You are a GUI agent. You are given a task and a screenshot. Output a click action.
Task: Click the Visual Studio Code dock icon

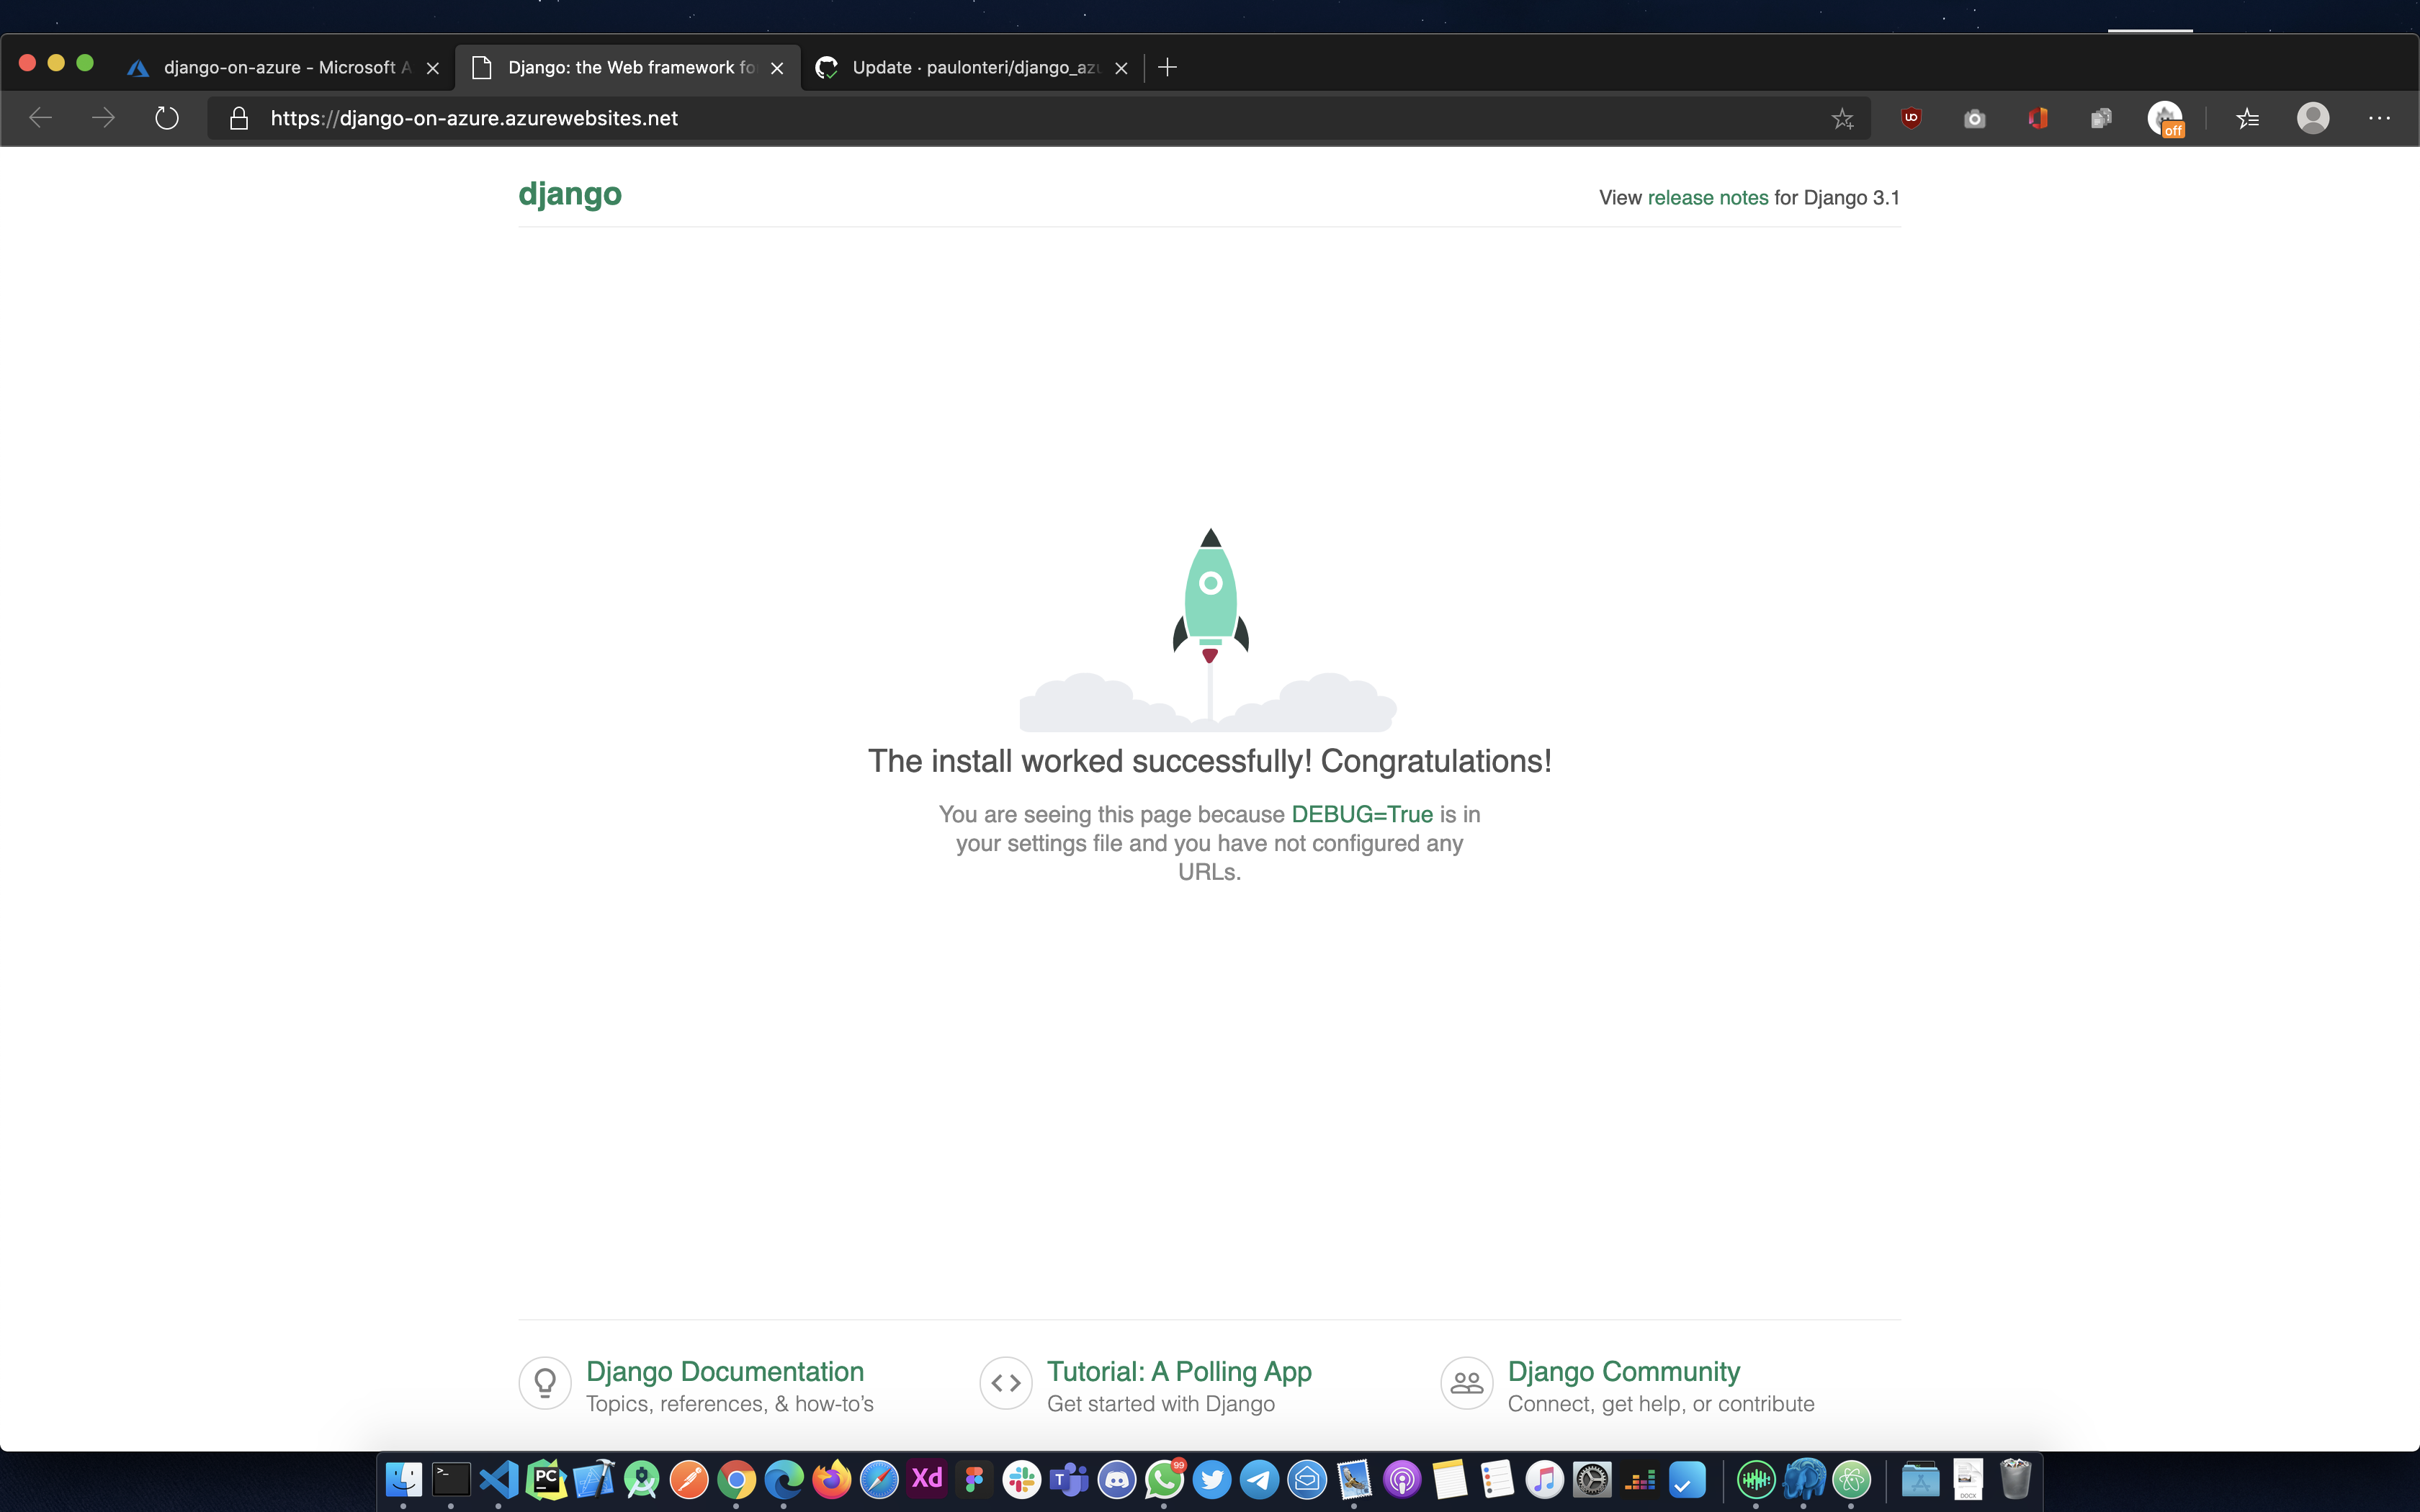[498, 1479]
